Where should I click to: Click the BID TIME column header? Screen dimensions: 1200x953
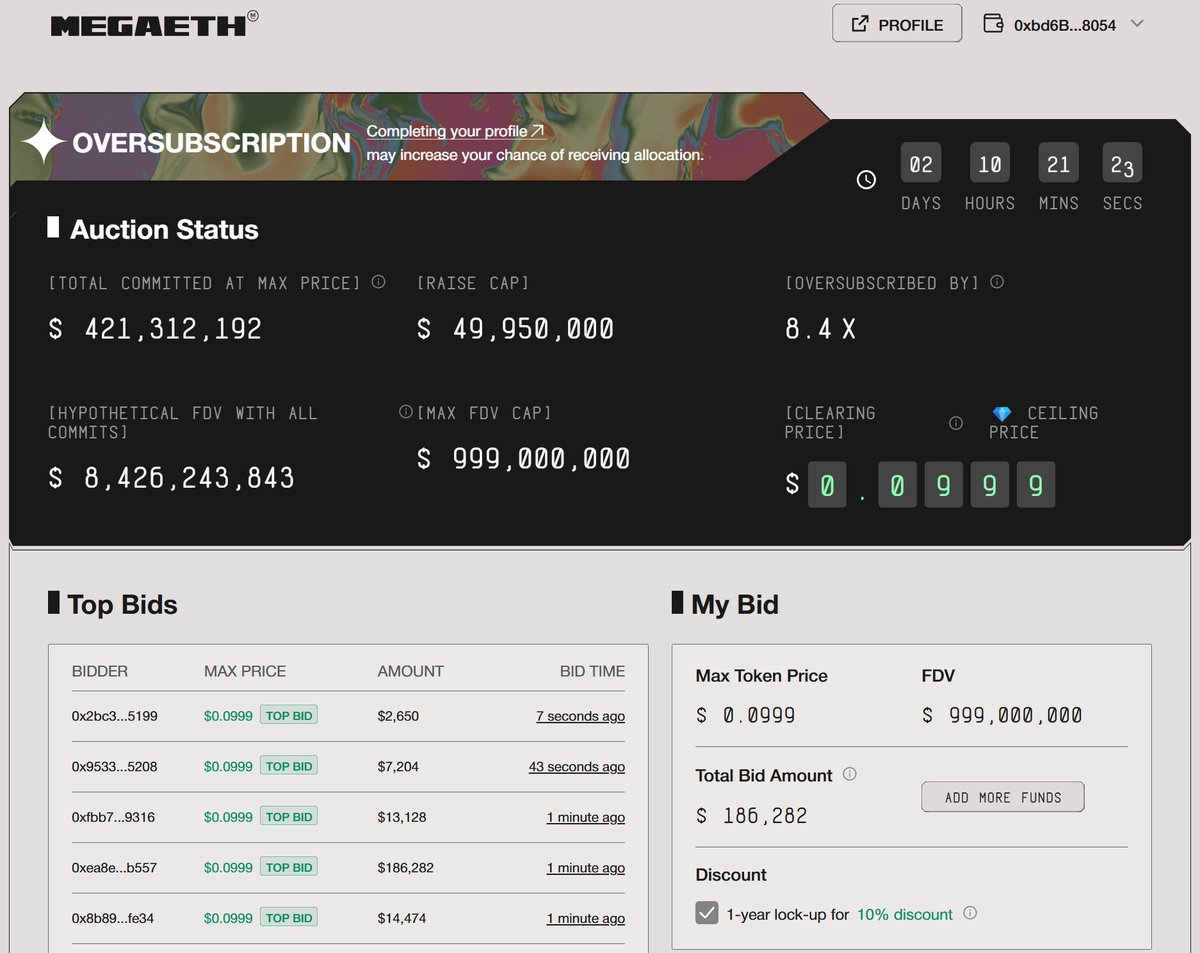[x=592, y=671]
